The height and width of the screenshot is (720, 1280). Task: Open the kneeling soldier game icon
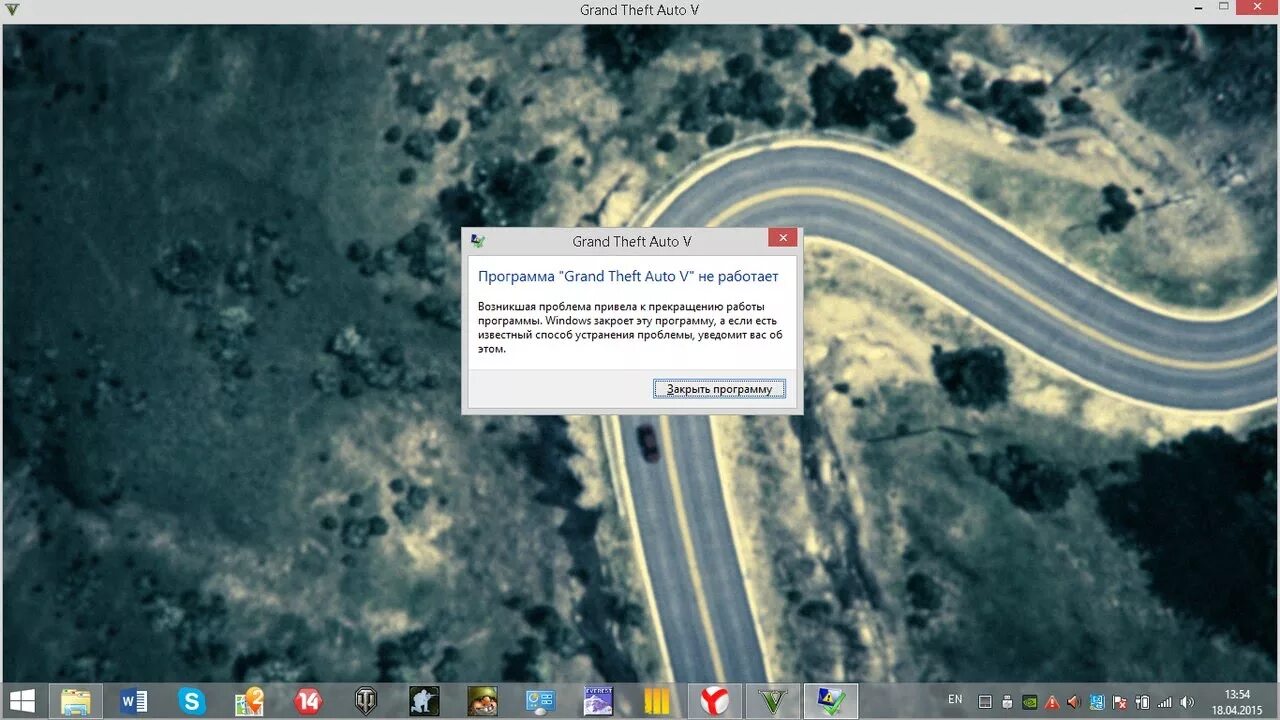(424, 702)
